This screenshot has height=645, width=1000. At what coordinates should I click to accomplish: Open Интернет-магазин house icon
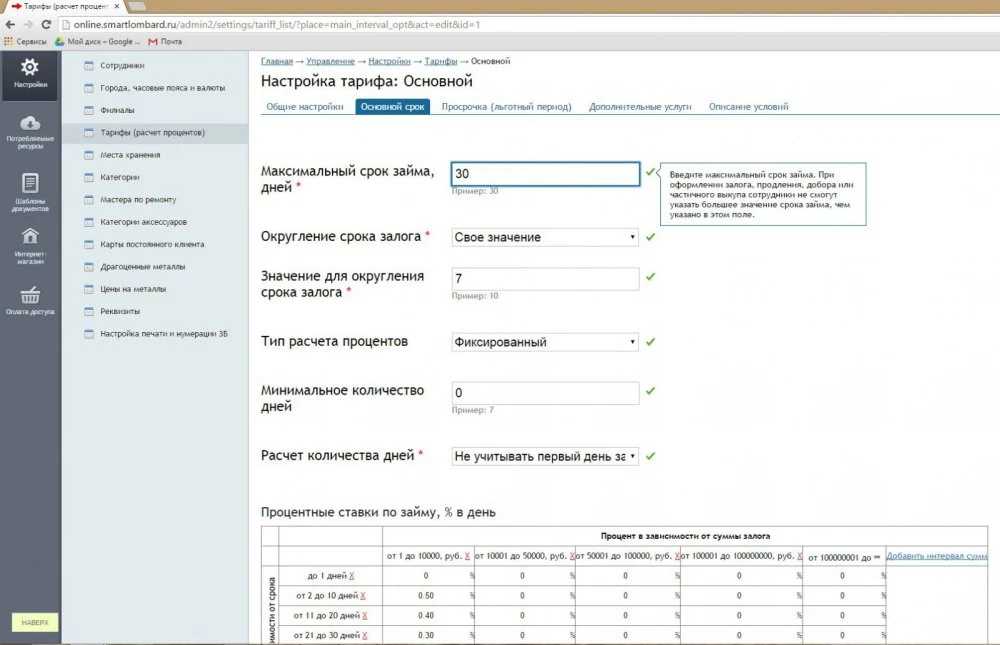tap(30, 236)
